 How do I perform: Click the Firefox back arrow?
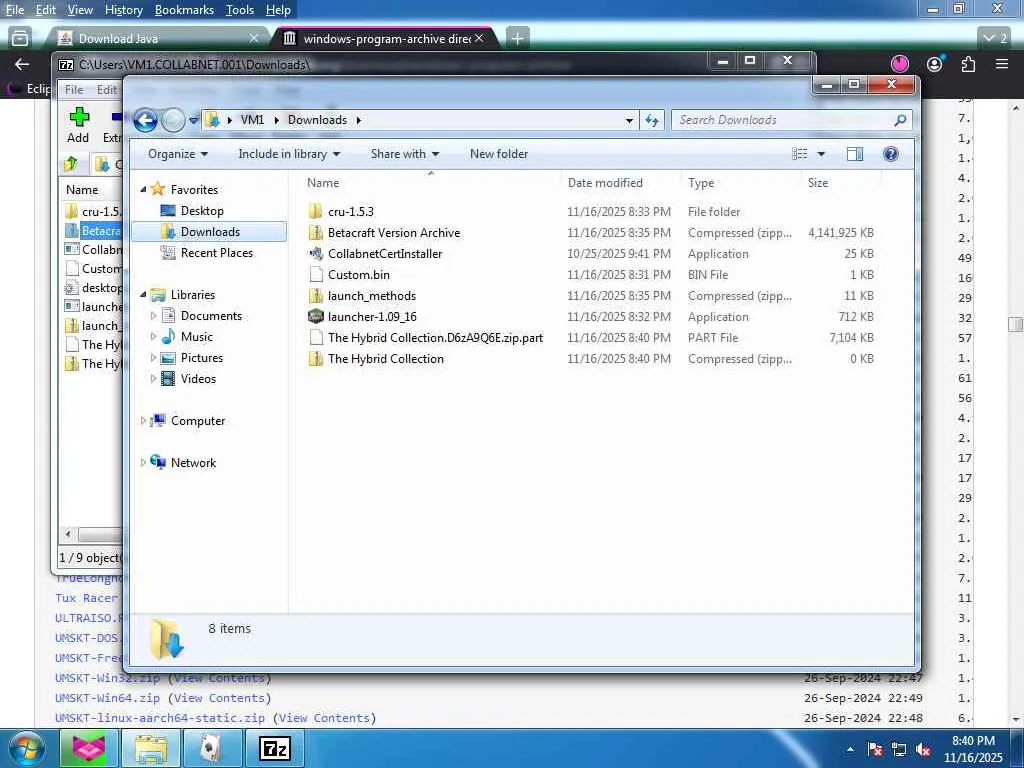coord(22,64)
